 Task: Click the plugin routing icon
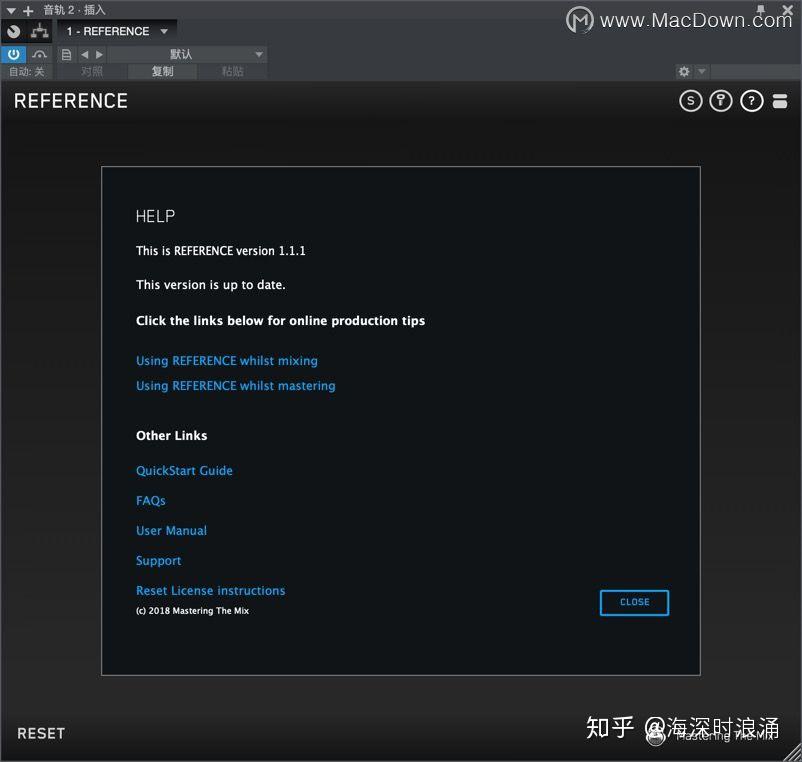click(x=39, y=32)
